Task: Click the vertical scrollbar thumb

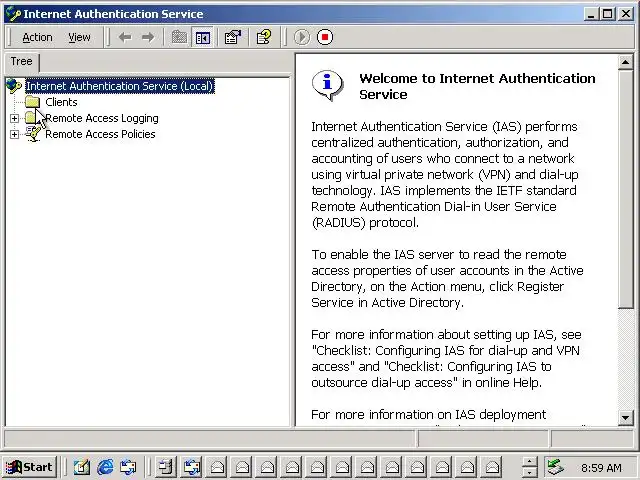Action: pos(625,189)
